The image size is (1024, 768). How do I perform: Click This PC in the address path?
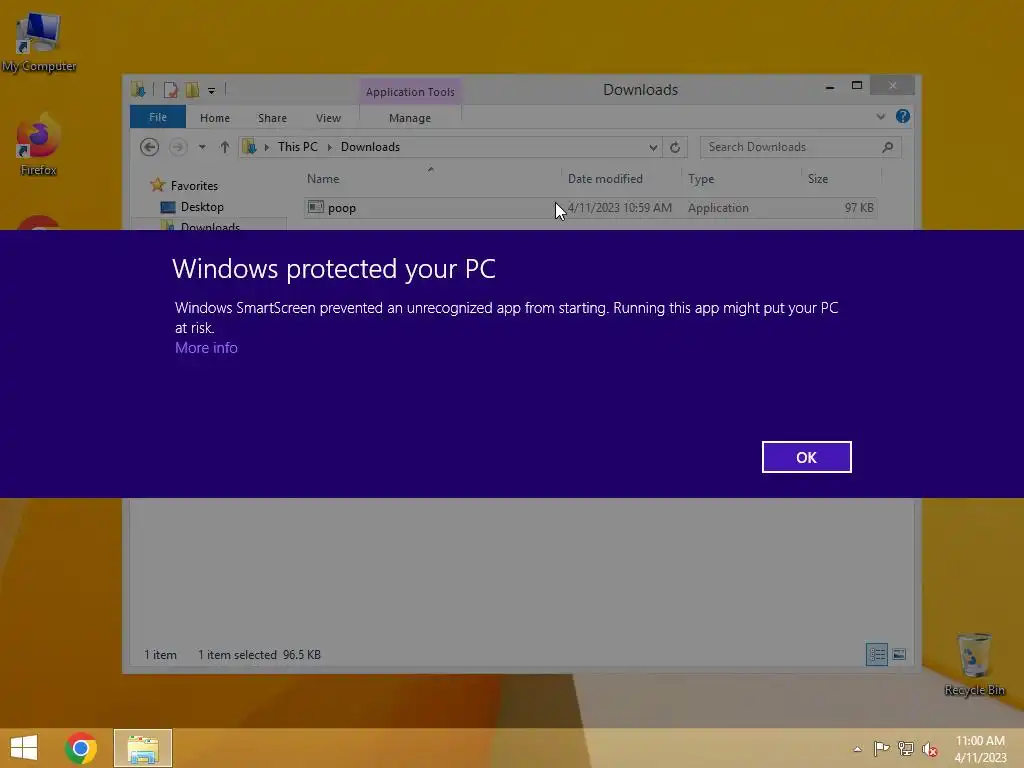298,147
